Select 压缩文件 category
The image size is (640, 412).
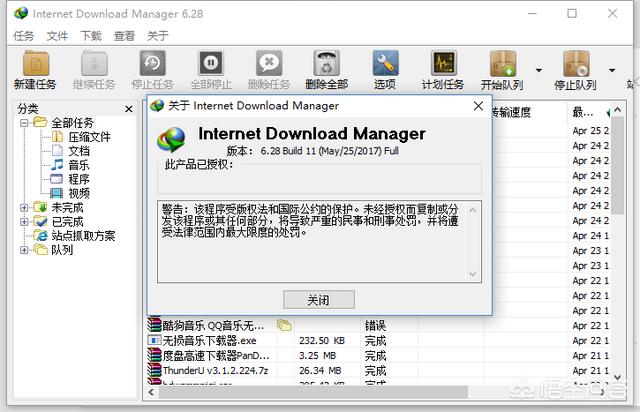pyautogui.click(x=89, y=137)
